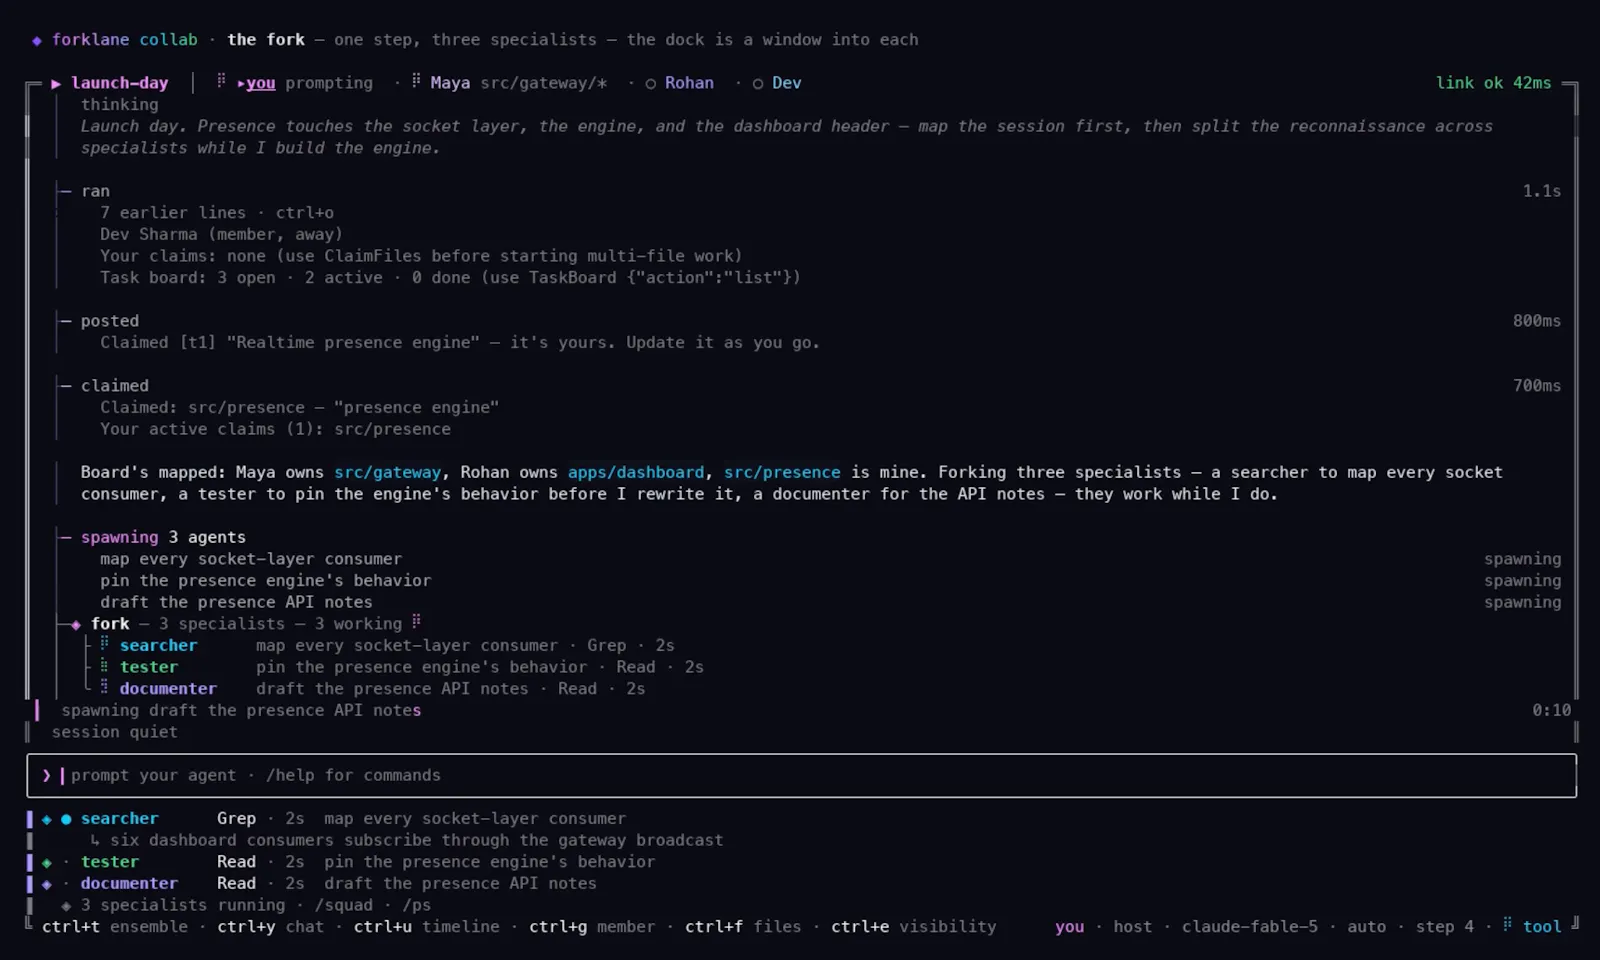
Task: Click the 'auto' mode label
Action: pyautogui.click(x=1366, y=927)
